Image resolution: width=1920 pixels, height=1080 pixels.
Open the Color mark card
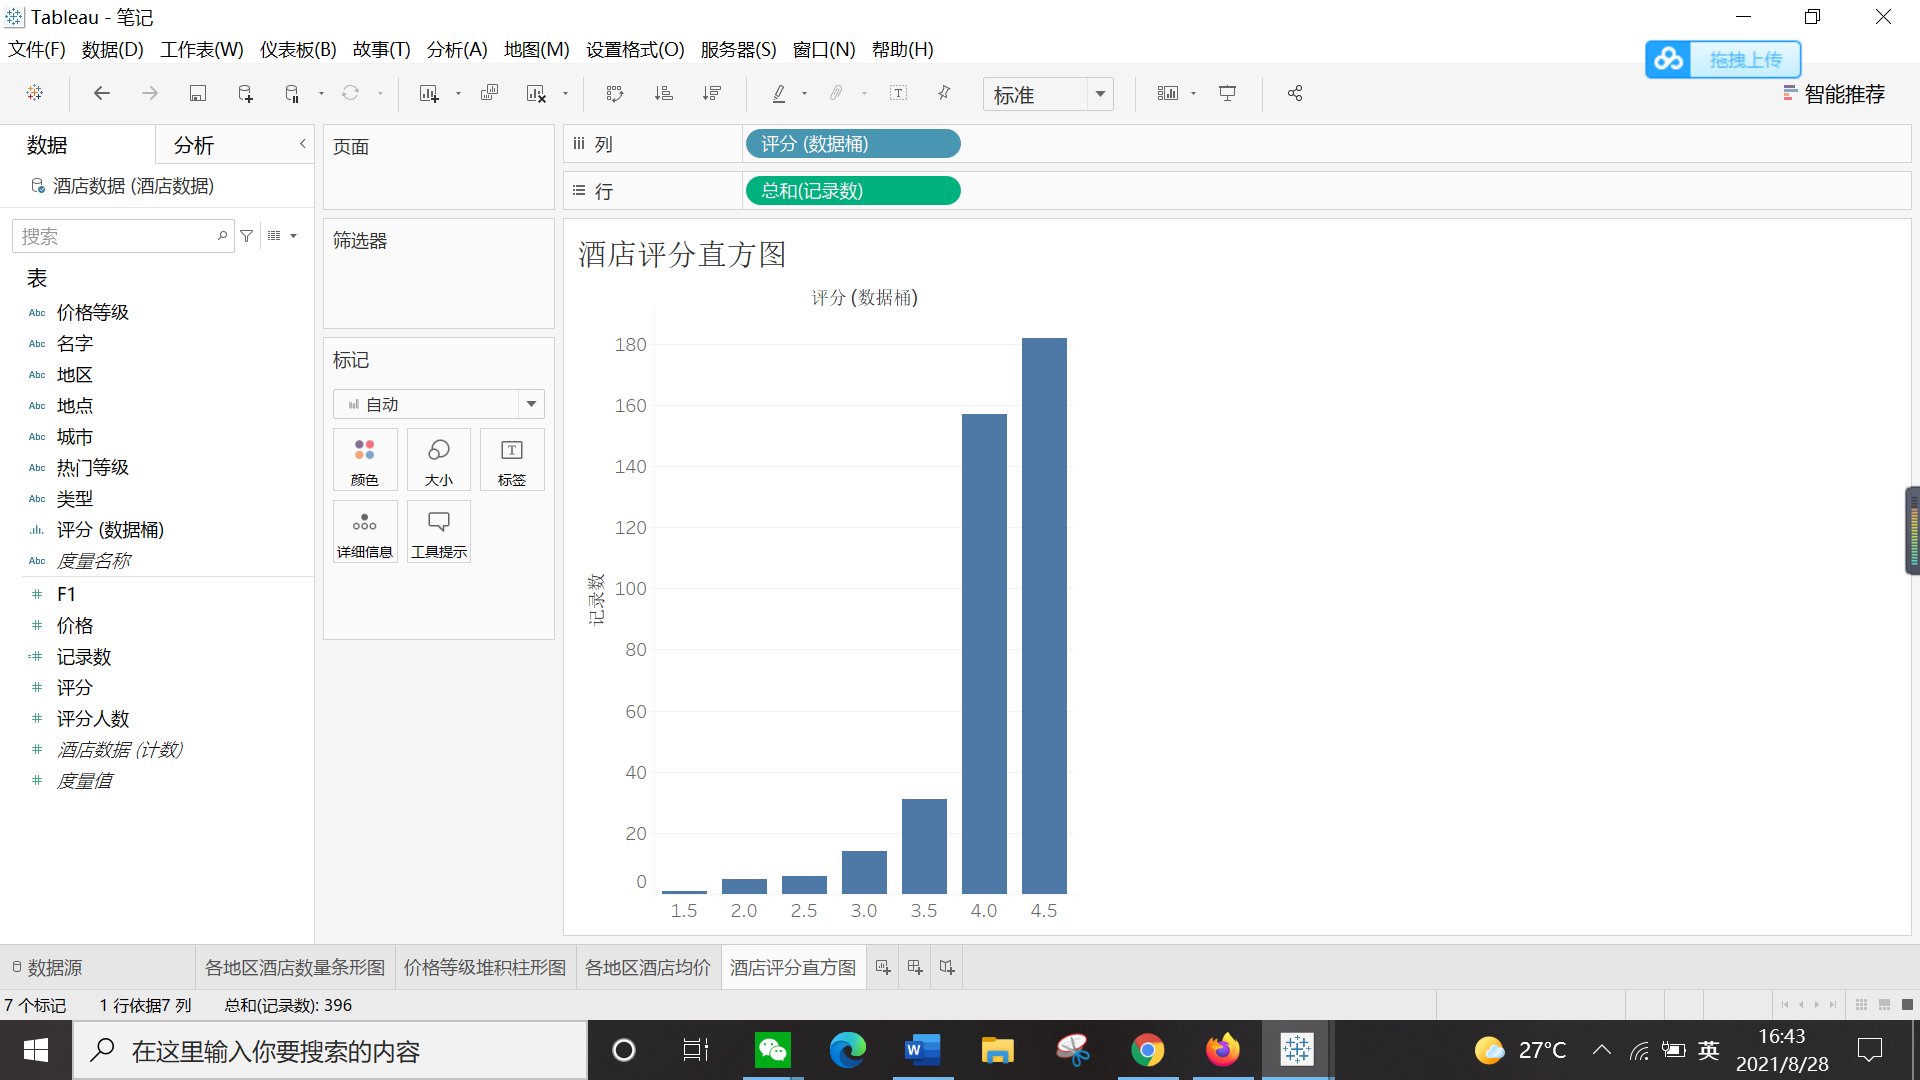pos(364,459)
